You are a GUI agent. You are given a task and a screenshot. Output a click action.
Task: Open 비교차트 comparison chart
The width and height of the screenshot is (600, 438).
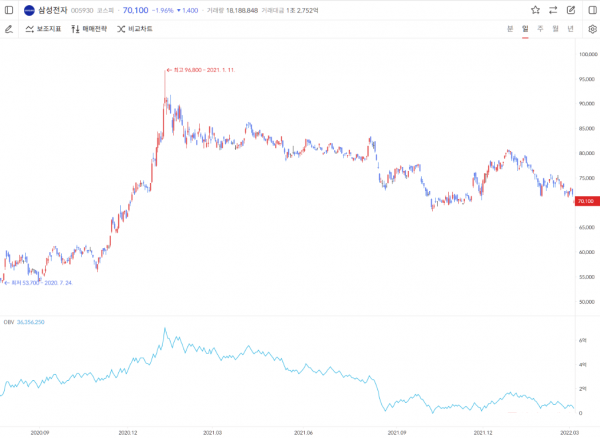coord(135,29)
